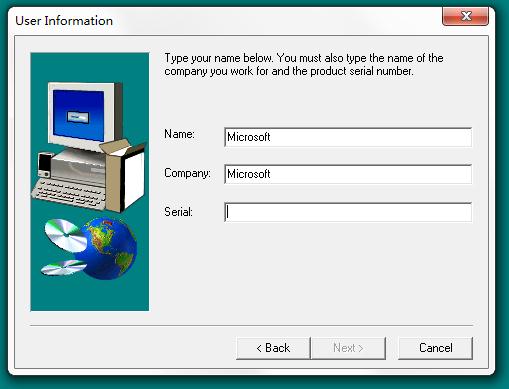Click the greyed-out Next button
This screenshot has height=389, width=509.
tap(348, 348)
